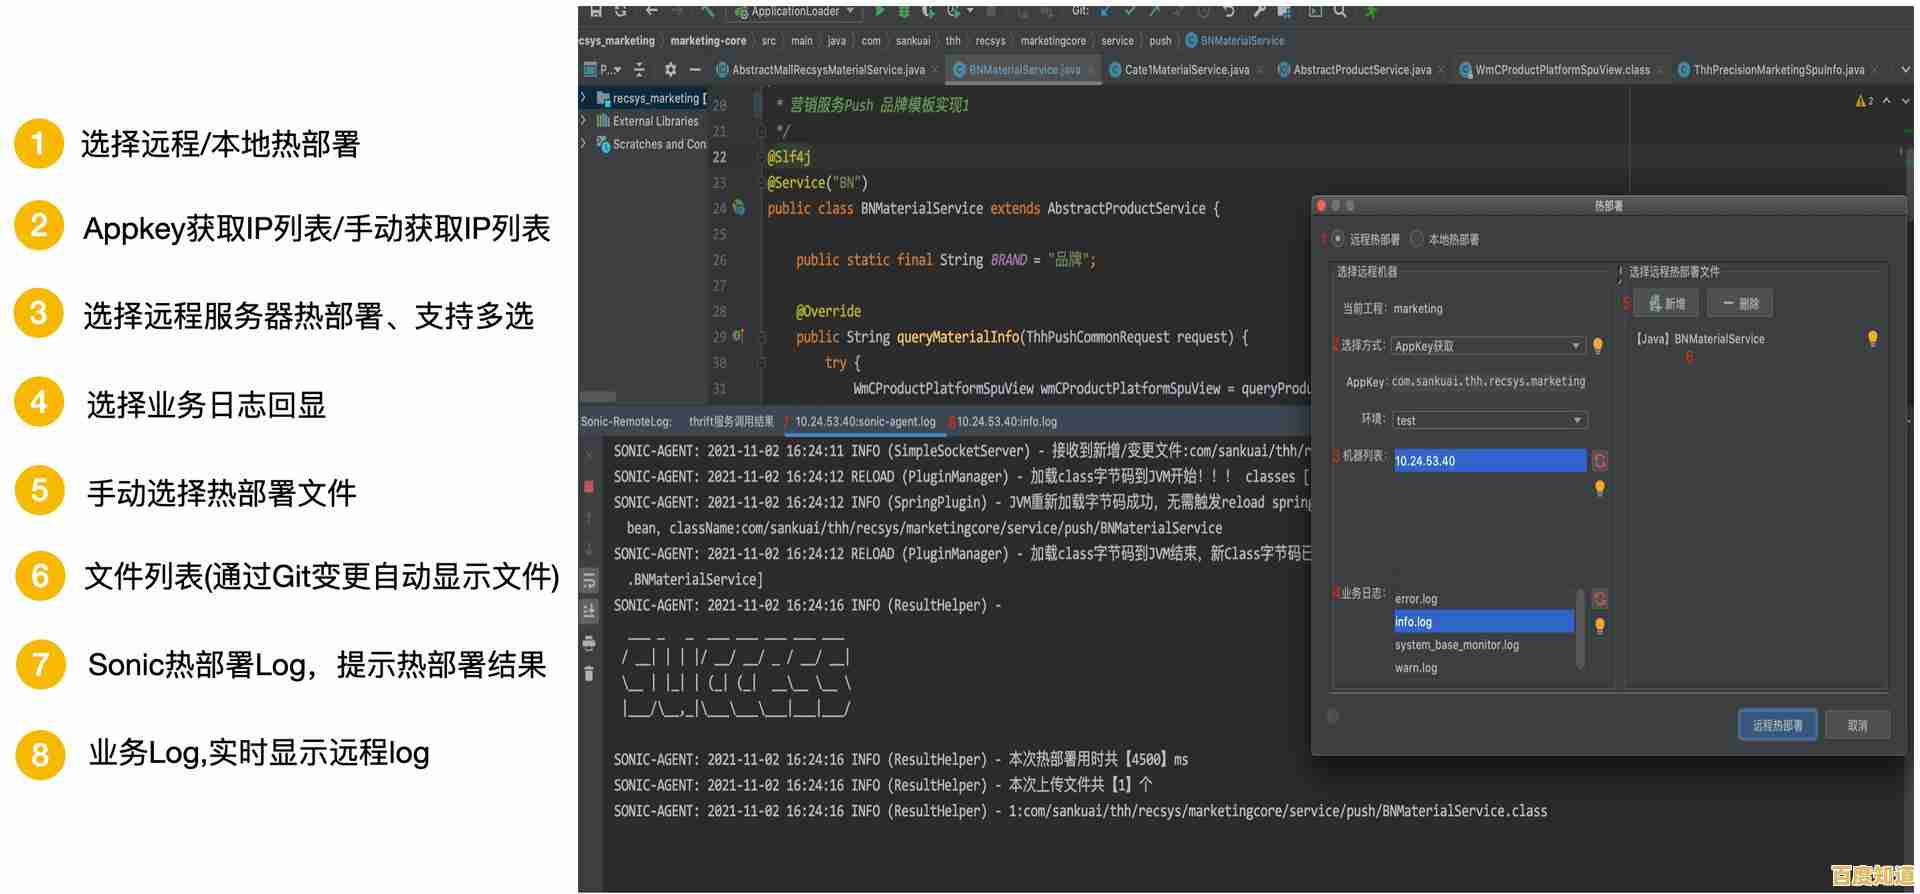This screenshot has height=894, width=1920.
Task: Open 环境 test dropdown
Action: pos(1490,420)
